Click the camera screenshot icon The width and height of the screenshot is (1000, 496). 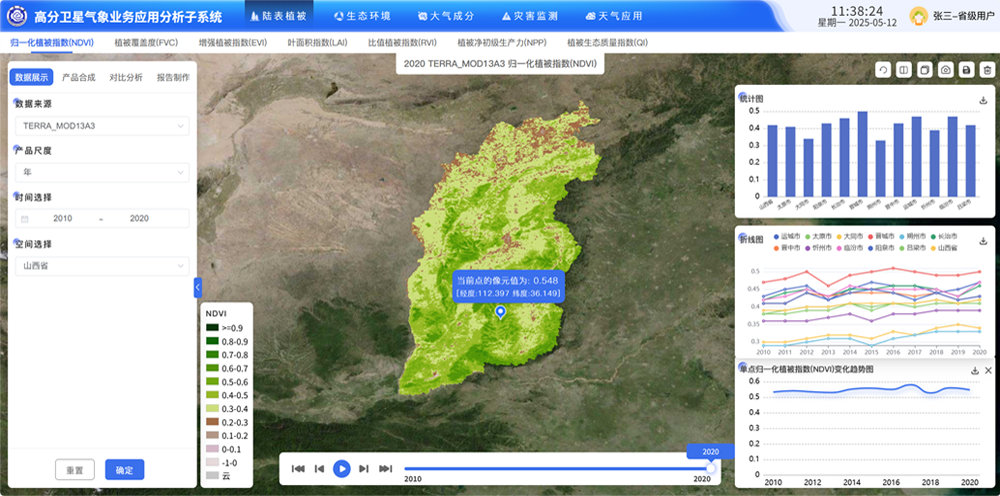(x=946, y=70)
